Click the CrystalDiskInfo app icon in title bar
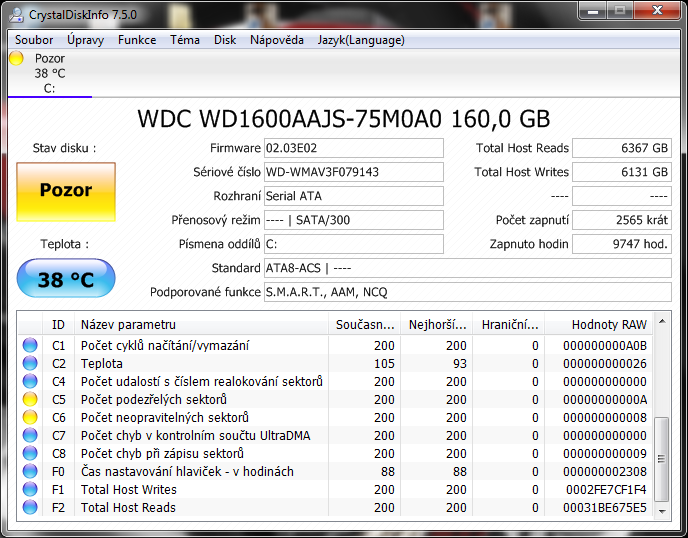 click(17, 14)
